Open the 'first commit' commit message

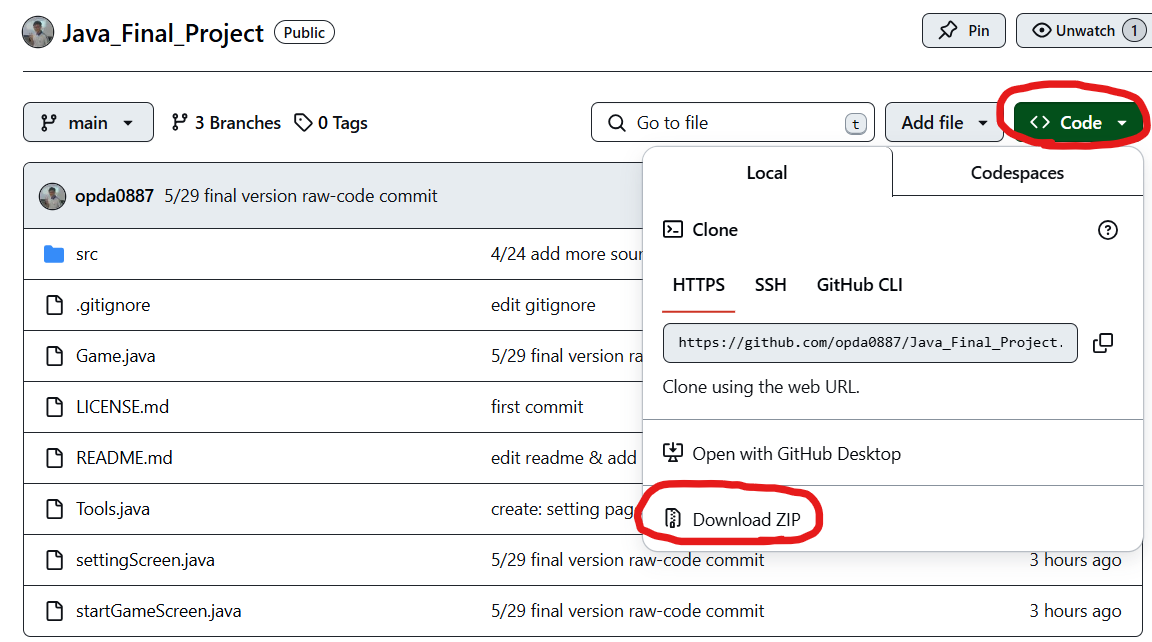click(x=537, y=407)
